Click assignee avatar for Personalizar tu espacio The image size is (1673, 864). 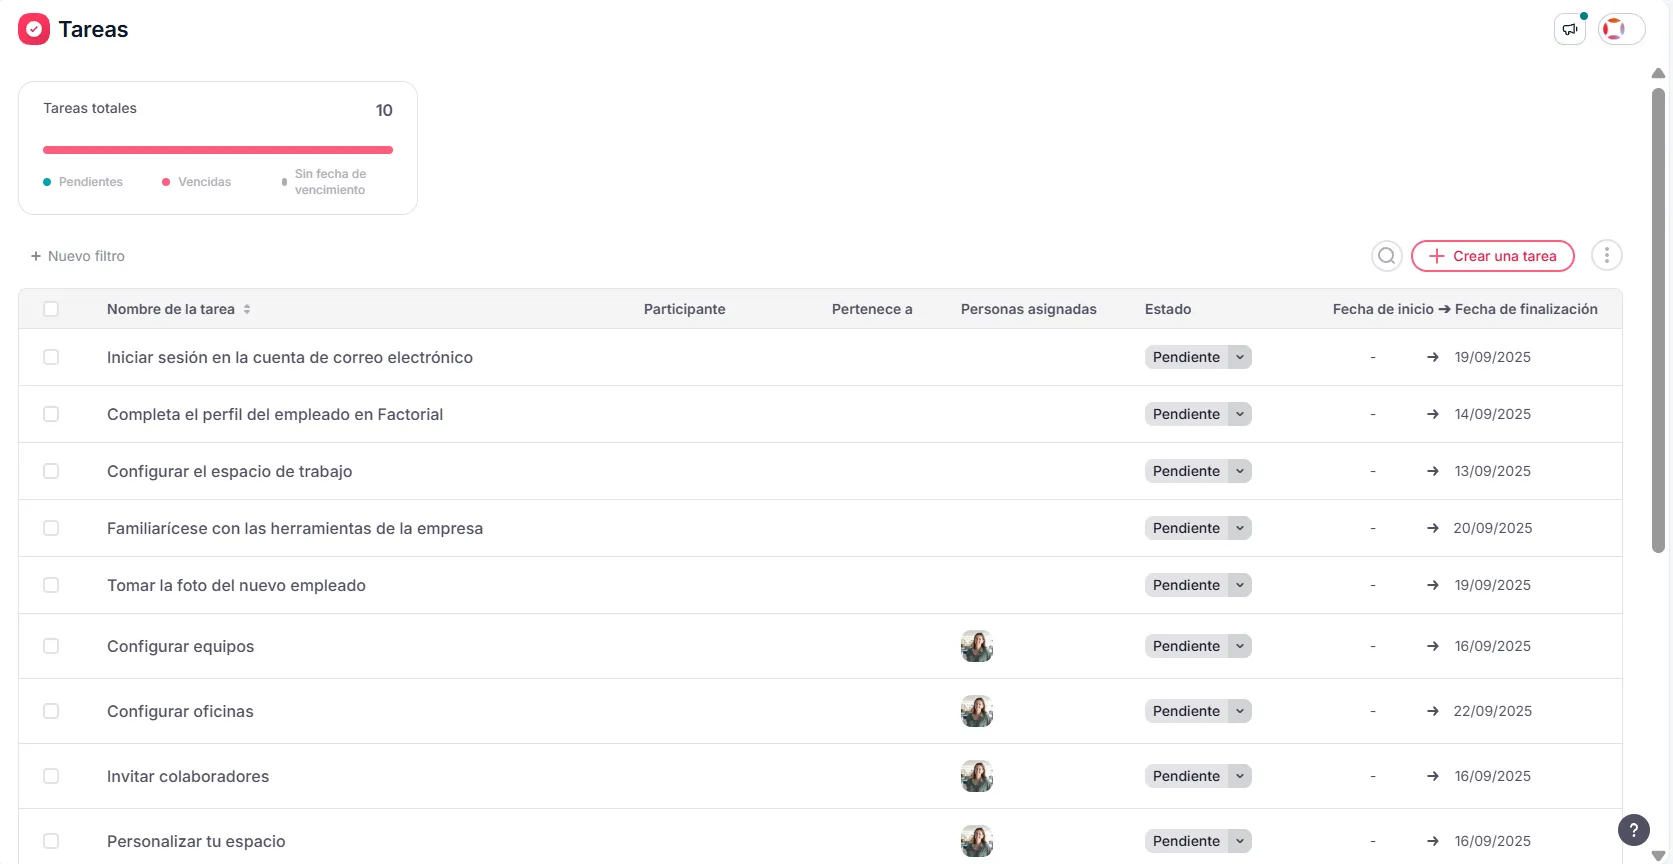tap(976, 841)
